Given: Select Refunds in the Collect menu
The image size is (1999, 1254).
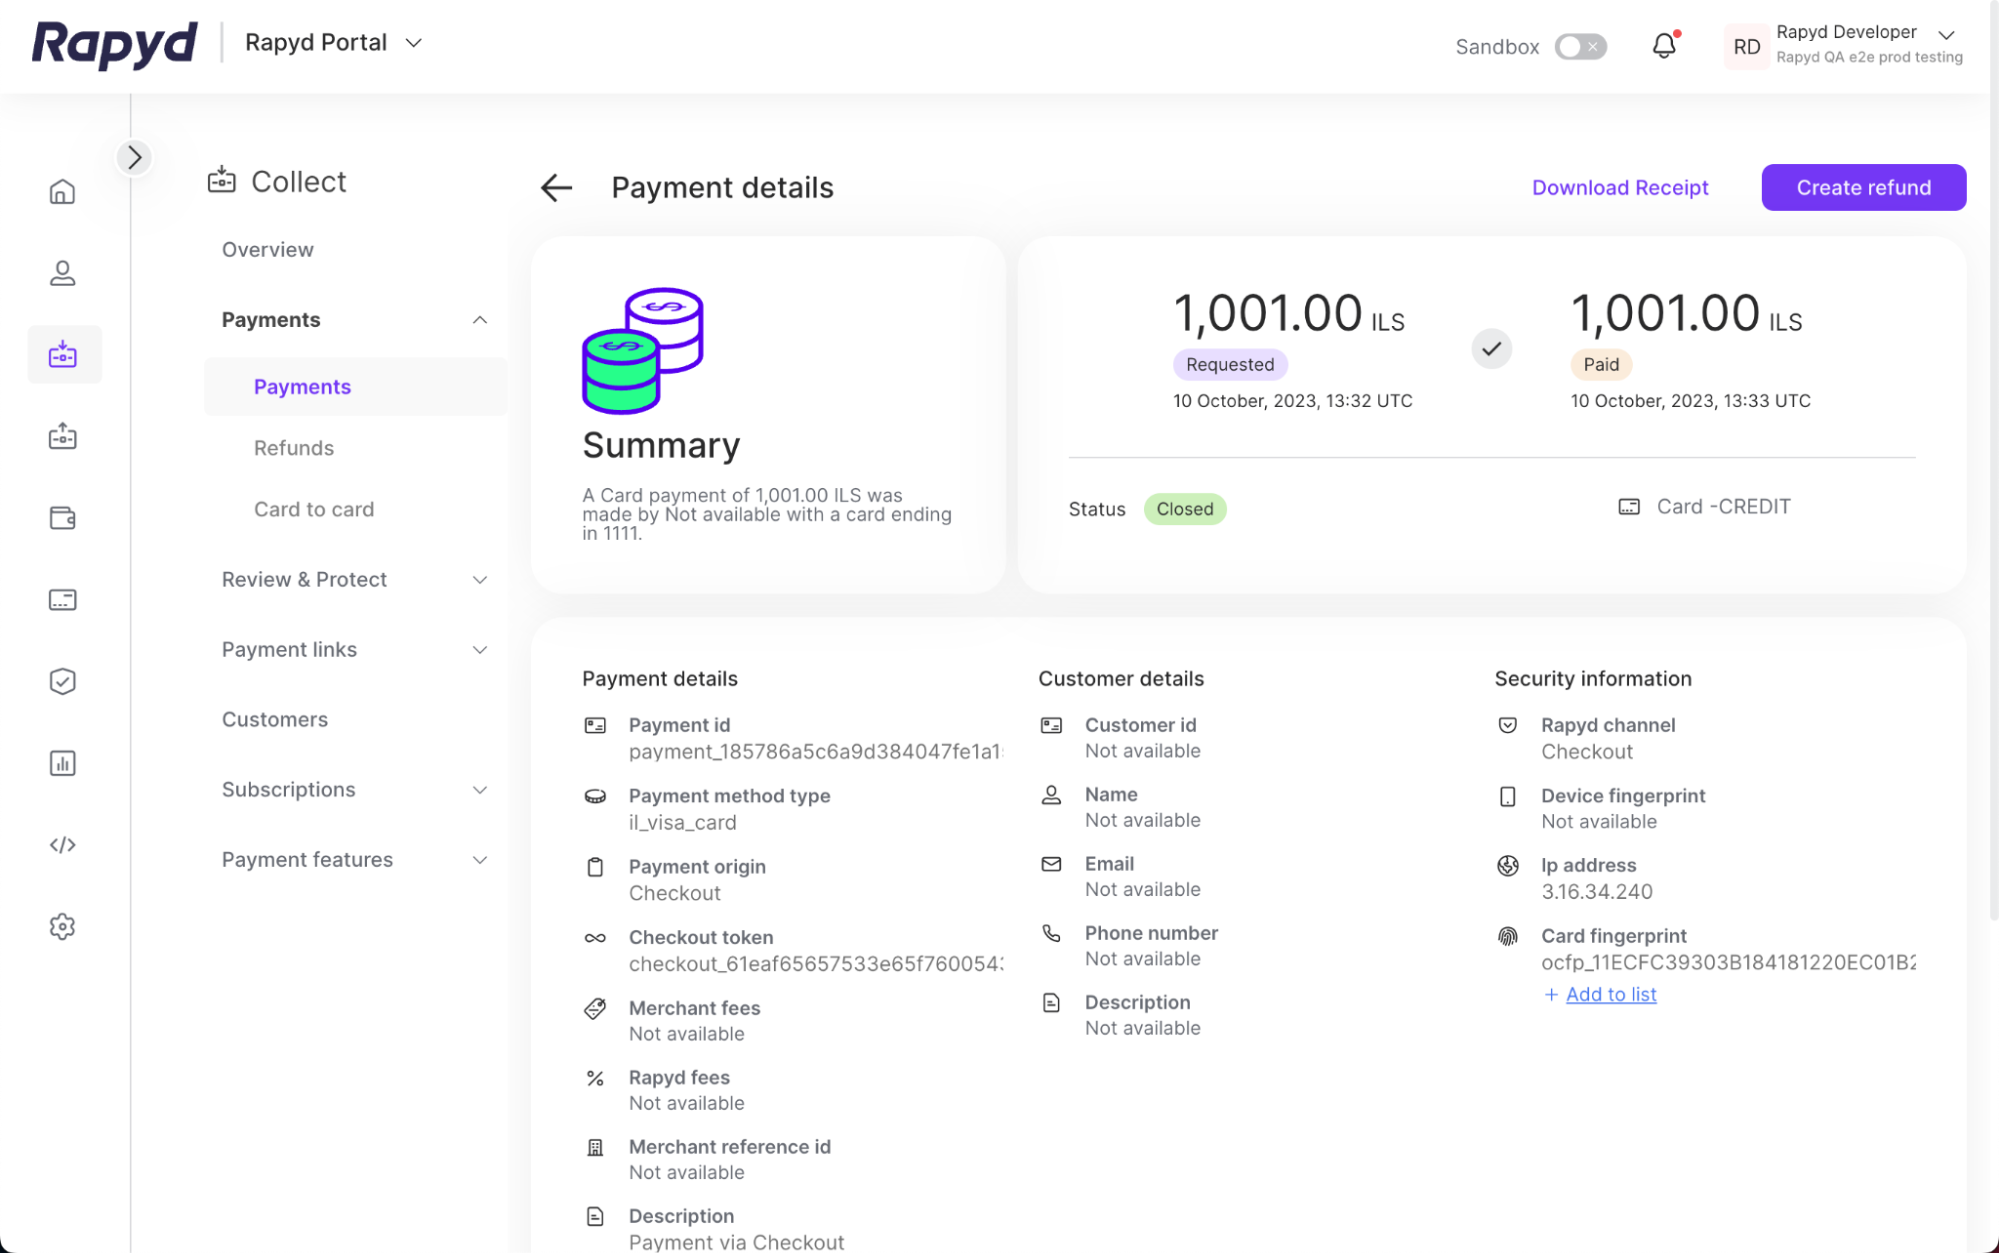Looking at the screenshot, I should coord(293,448).
